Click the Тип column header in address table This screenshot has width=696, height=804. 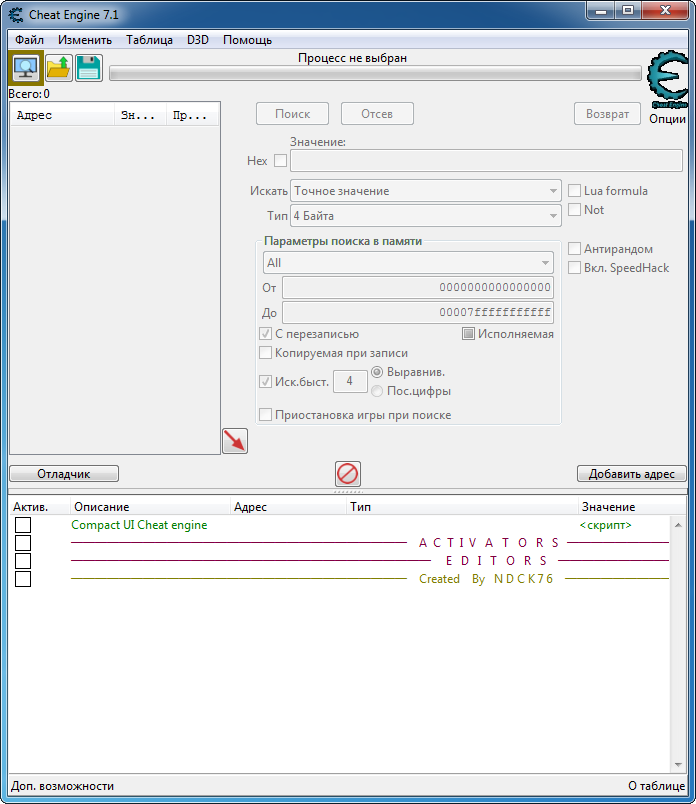pos(462,507)
